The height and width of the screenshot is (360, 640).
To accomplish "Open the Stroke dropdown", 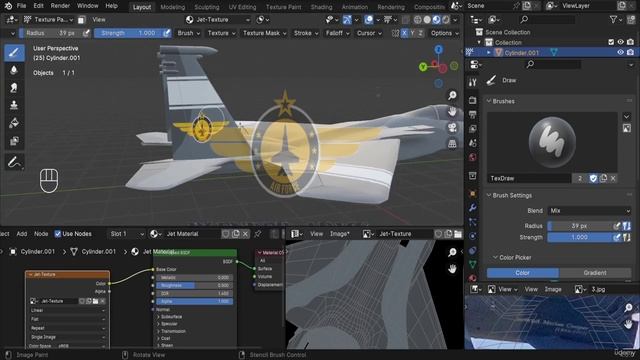I will 306,33.
